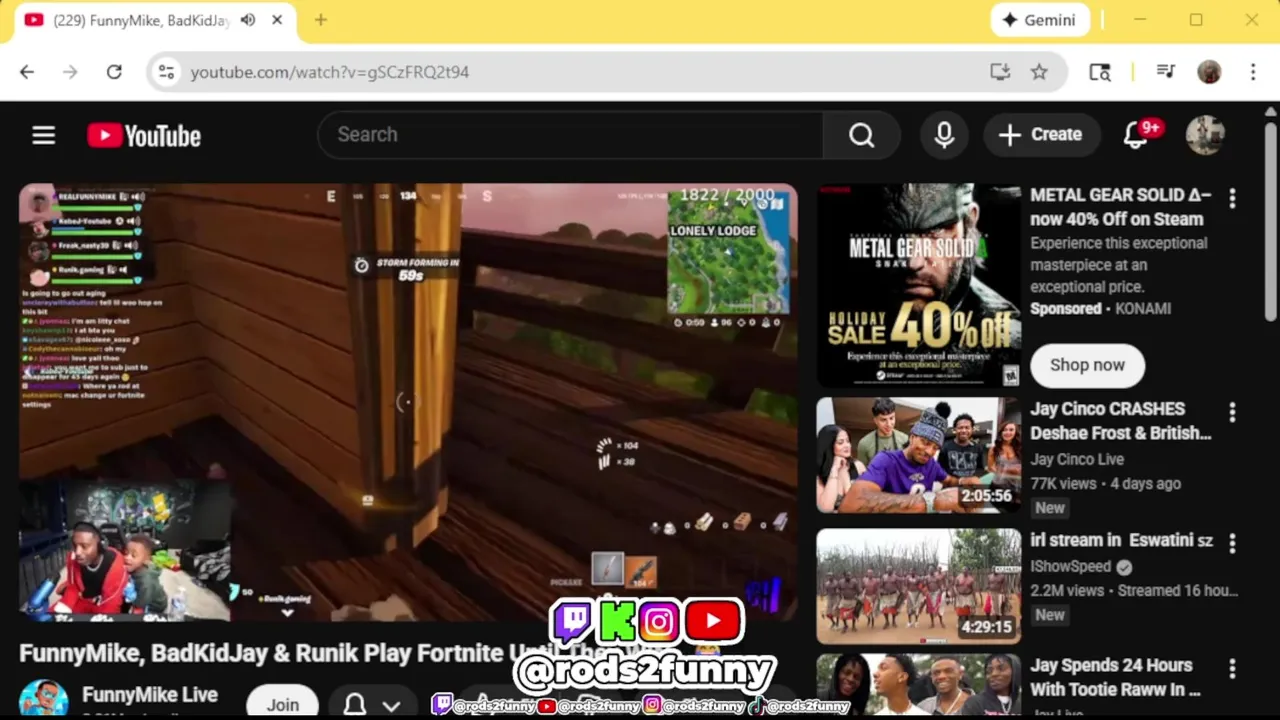Mute the tab via speaker icon

click(x=248, y=20)
